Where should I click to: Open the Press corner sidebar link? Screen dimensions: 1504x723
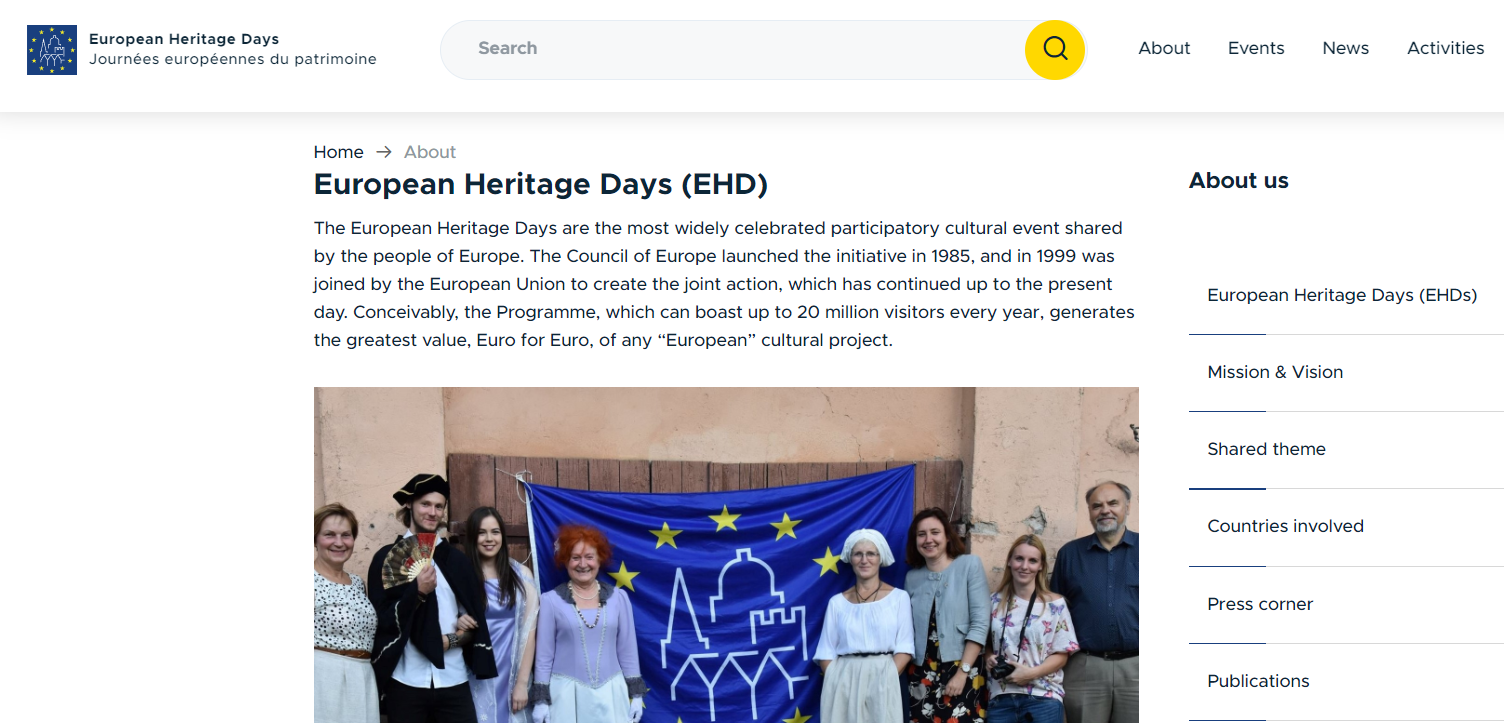point(1260,604)
